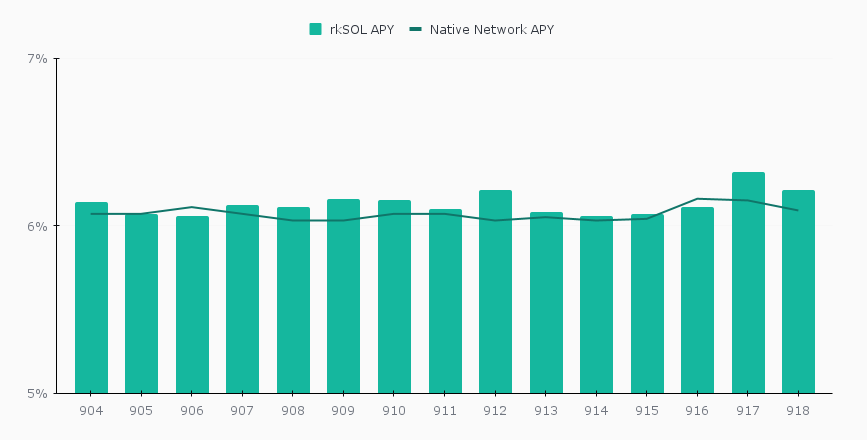The width and height of the screenshot is (867, 440).
Task: Toggle the Native Network APY legend entry
Action: pos(491,30)
